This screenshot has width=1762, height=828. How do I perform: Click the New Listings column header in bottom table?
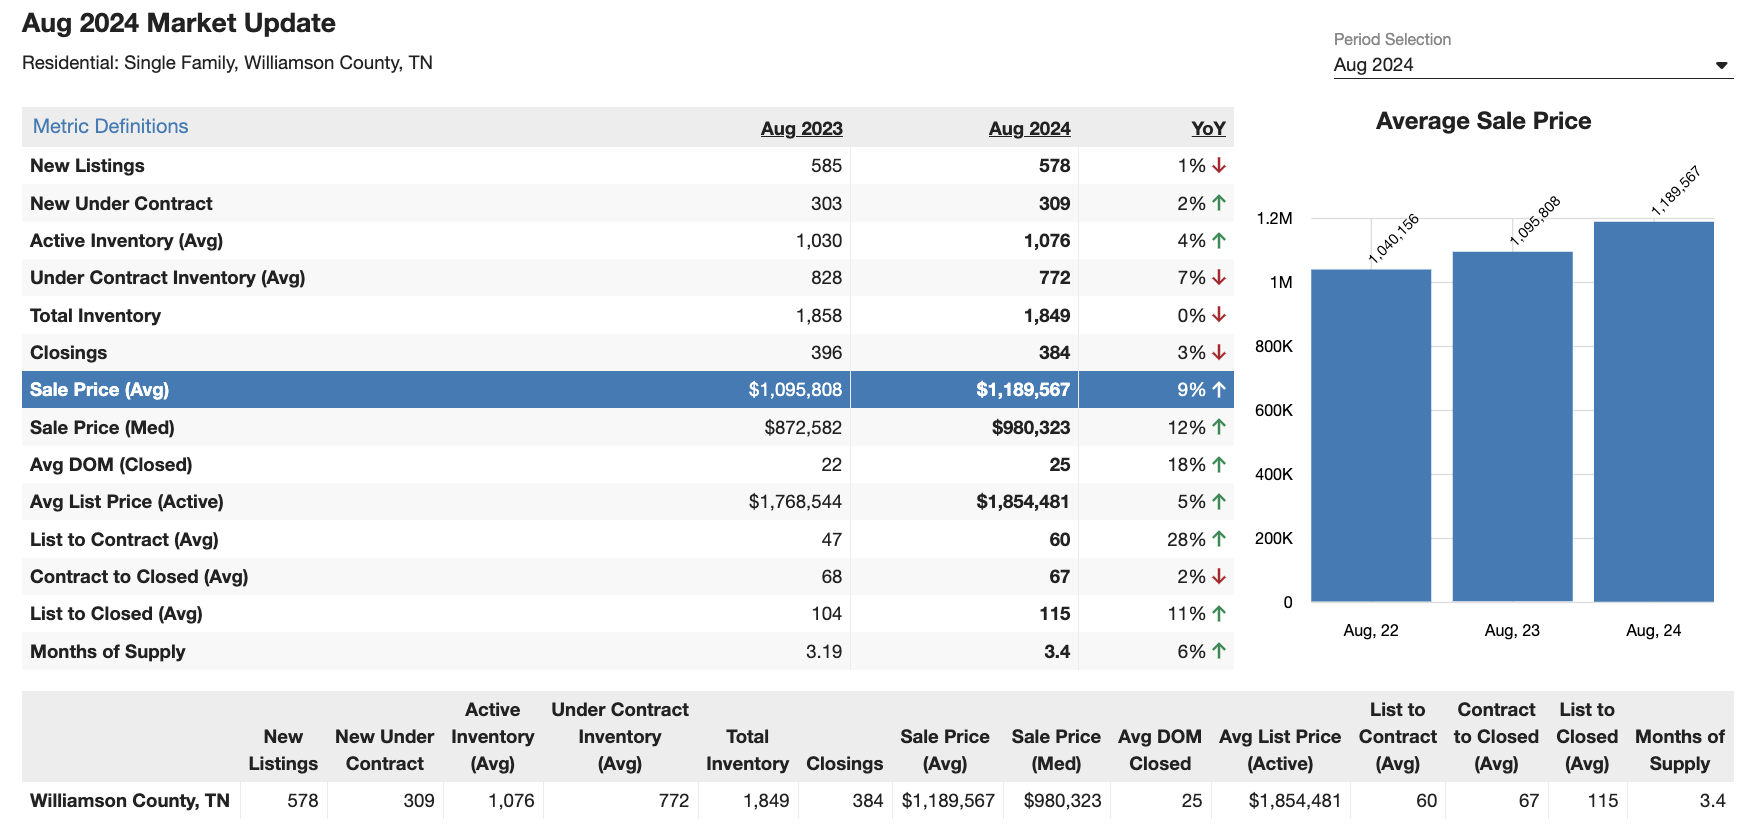tap(283, 750)
